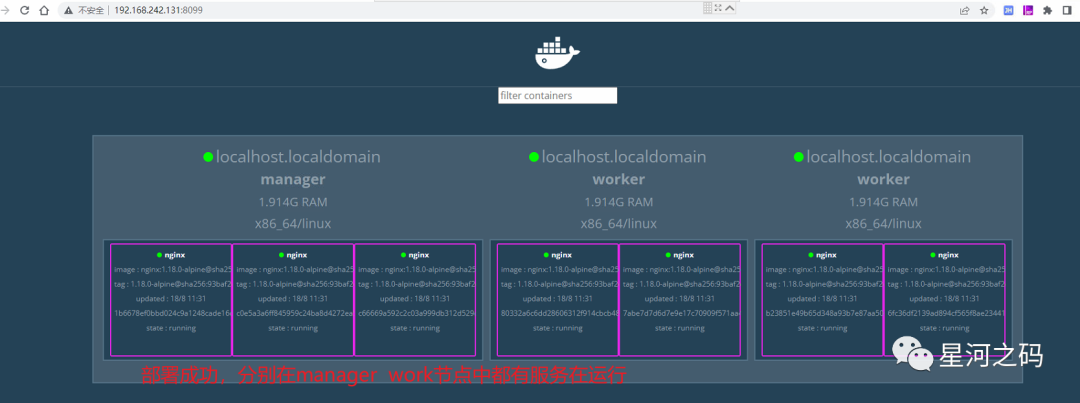Click green dot of nginx container 6fc36df2

click(x=933, y=255)
